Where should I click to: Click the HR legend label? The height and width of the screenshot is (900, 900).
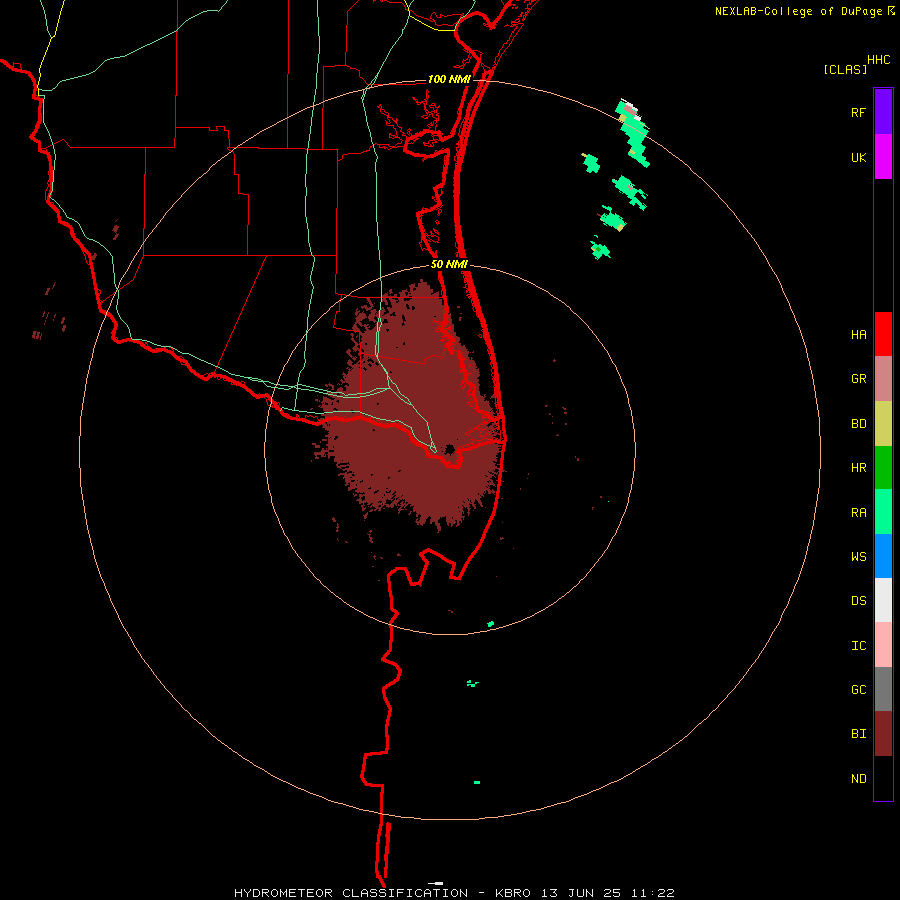point(859,468)
